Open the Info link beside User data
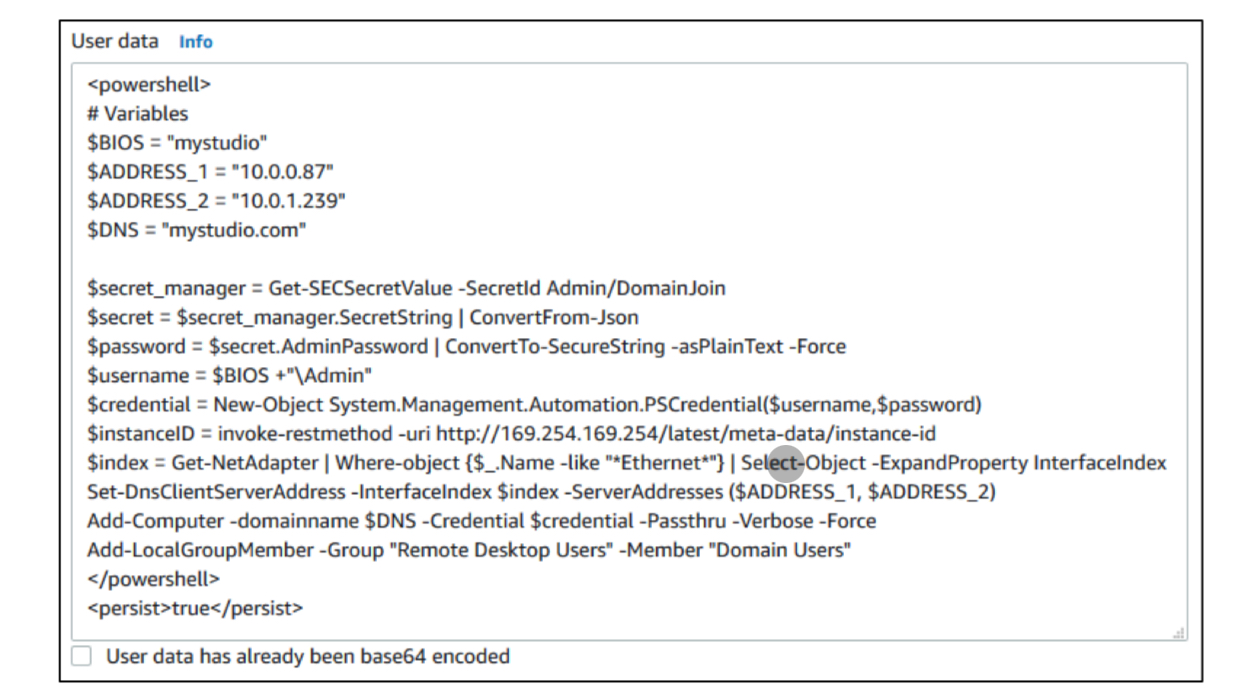This screenshot has height=691, width=1237. pos(195,42)
